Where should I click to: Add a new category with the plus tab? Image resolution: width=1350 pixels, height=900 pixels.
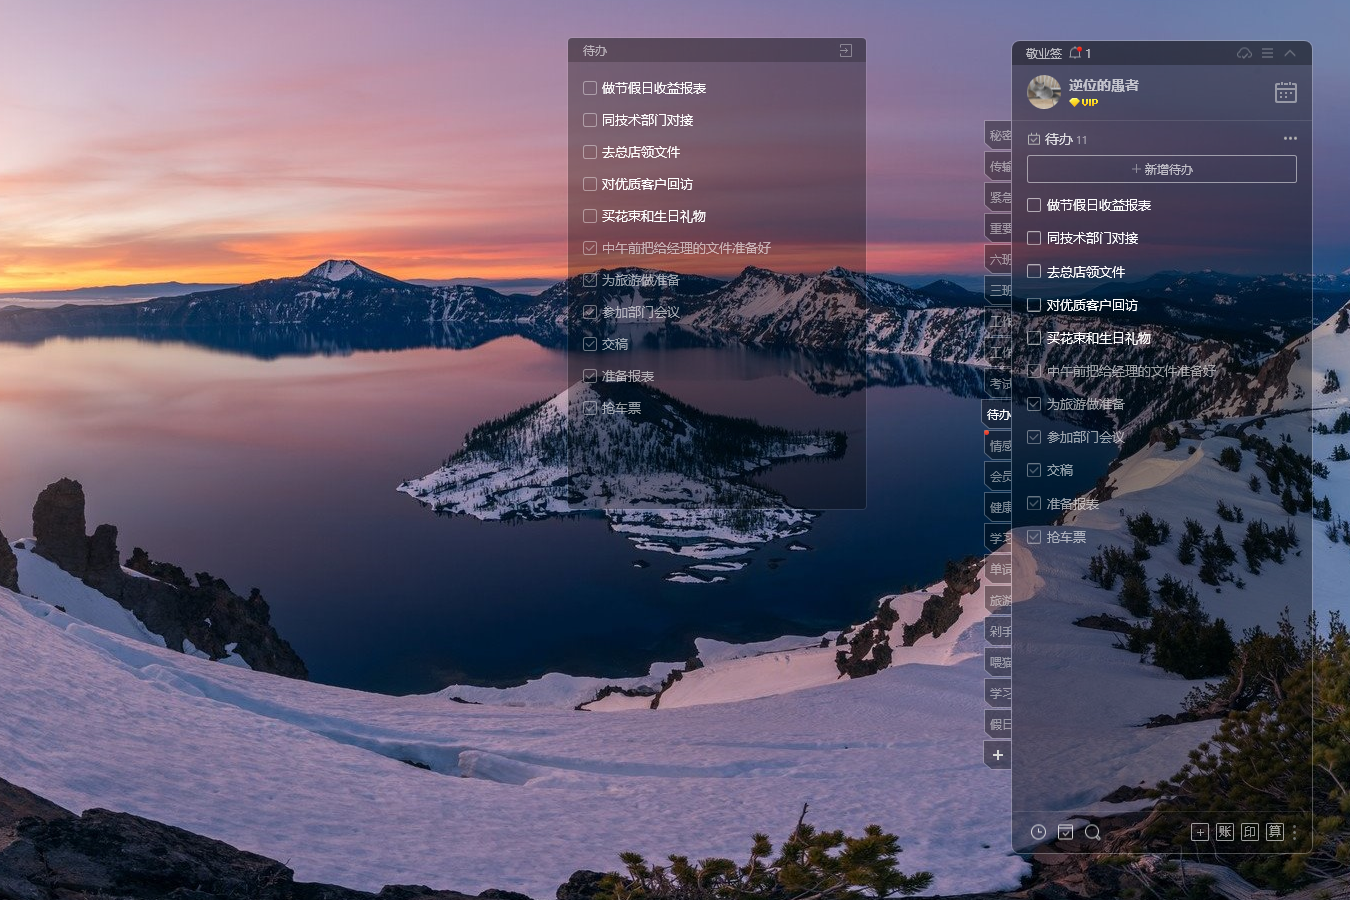(x=998, y=755)
